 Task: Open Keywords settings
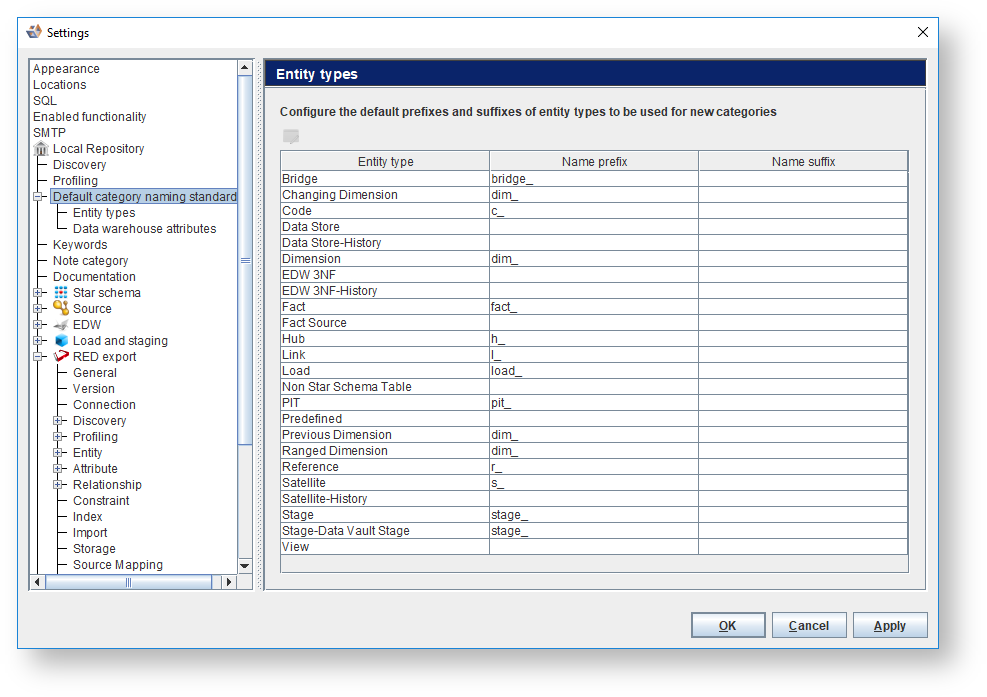pos(80,245)
